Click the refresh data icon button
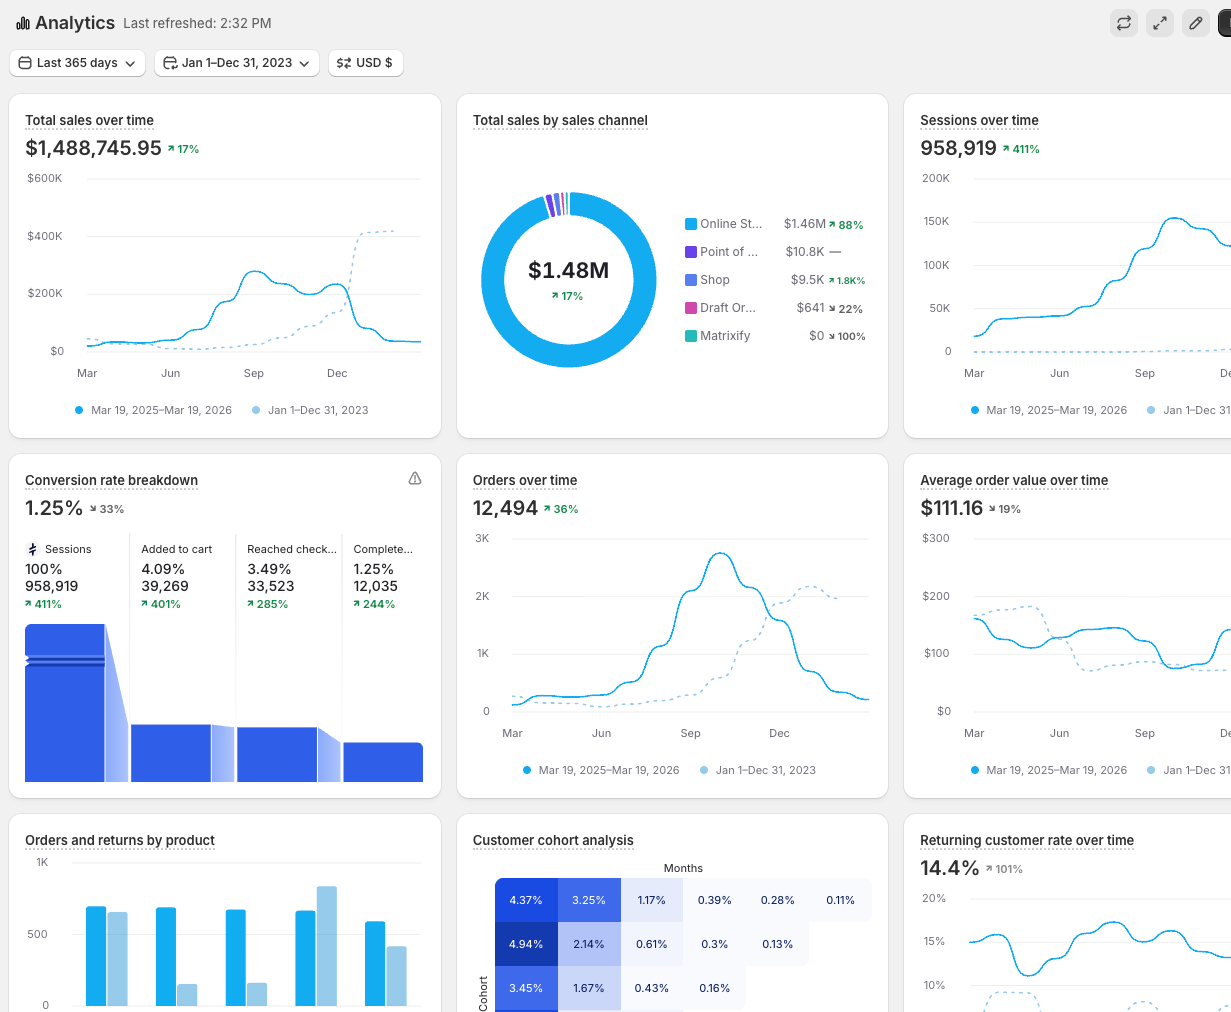Image resolution: width=1231 pixels, height=1012 pixels. click(x=1124, y=23)
